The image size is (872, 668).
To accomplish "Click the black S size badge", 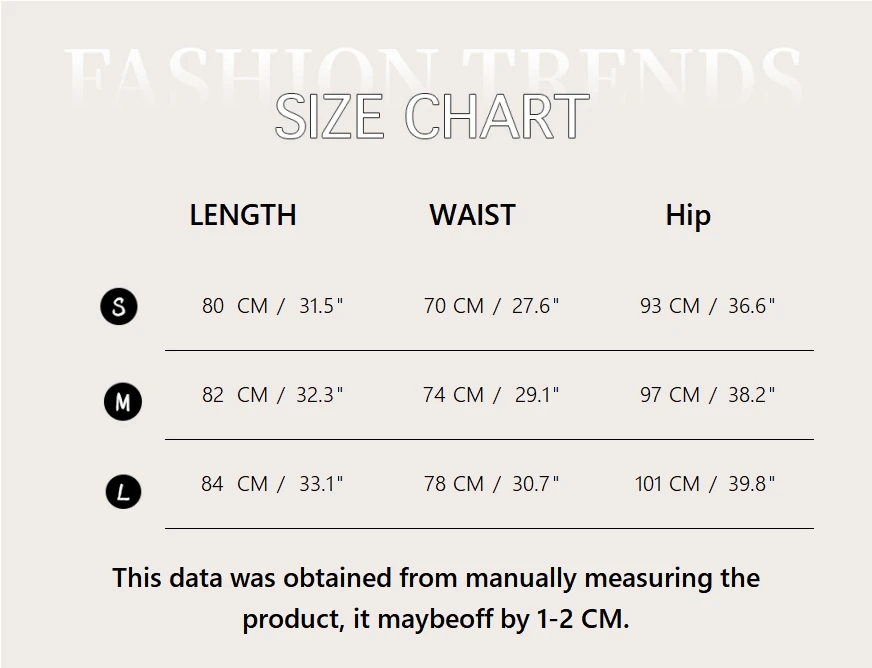I will tap(119, 306).
